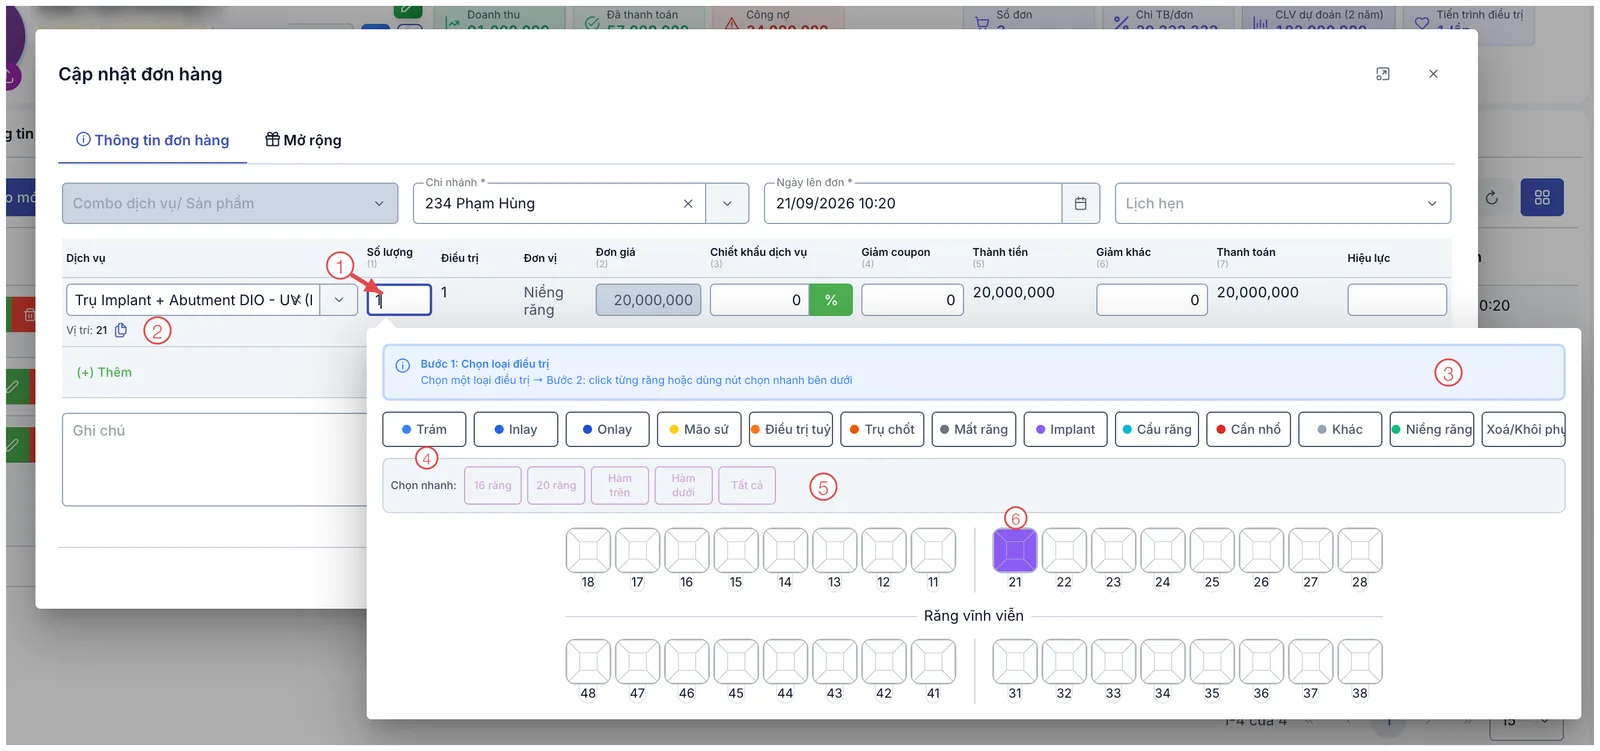Open the calendar picker for Ngày lên đơn

1080,203
